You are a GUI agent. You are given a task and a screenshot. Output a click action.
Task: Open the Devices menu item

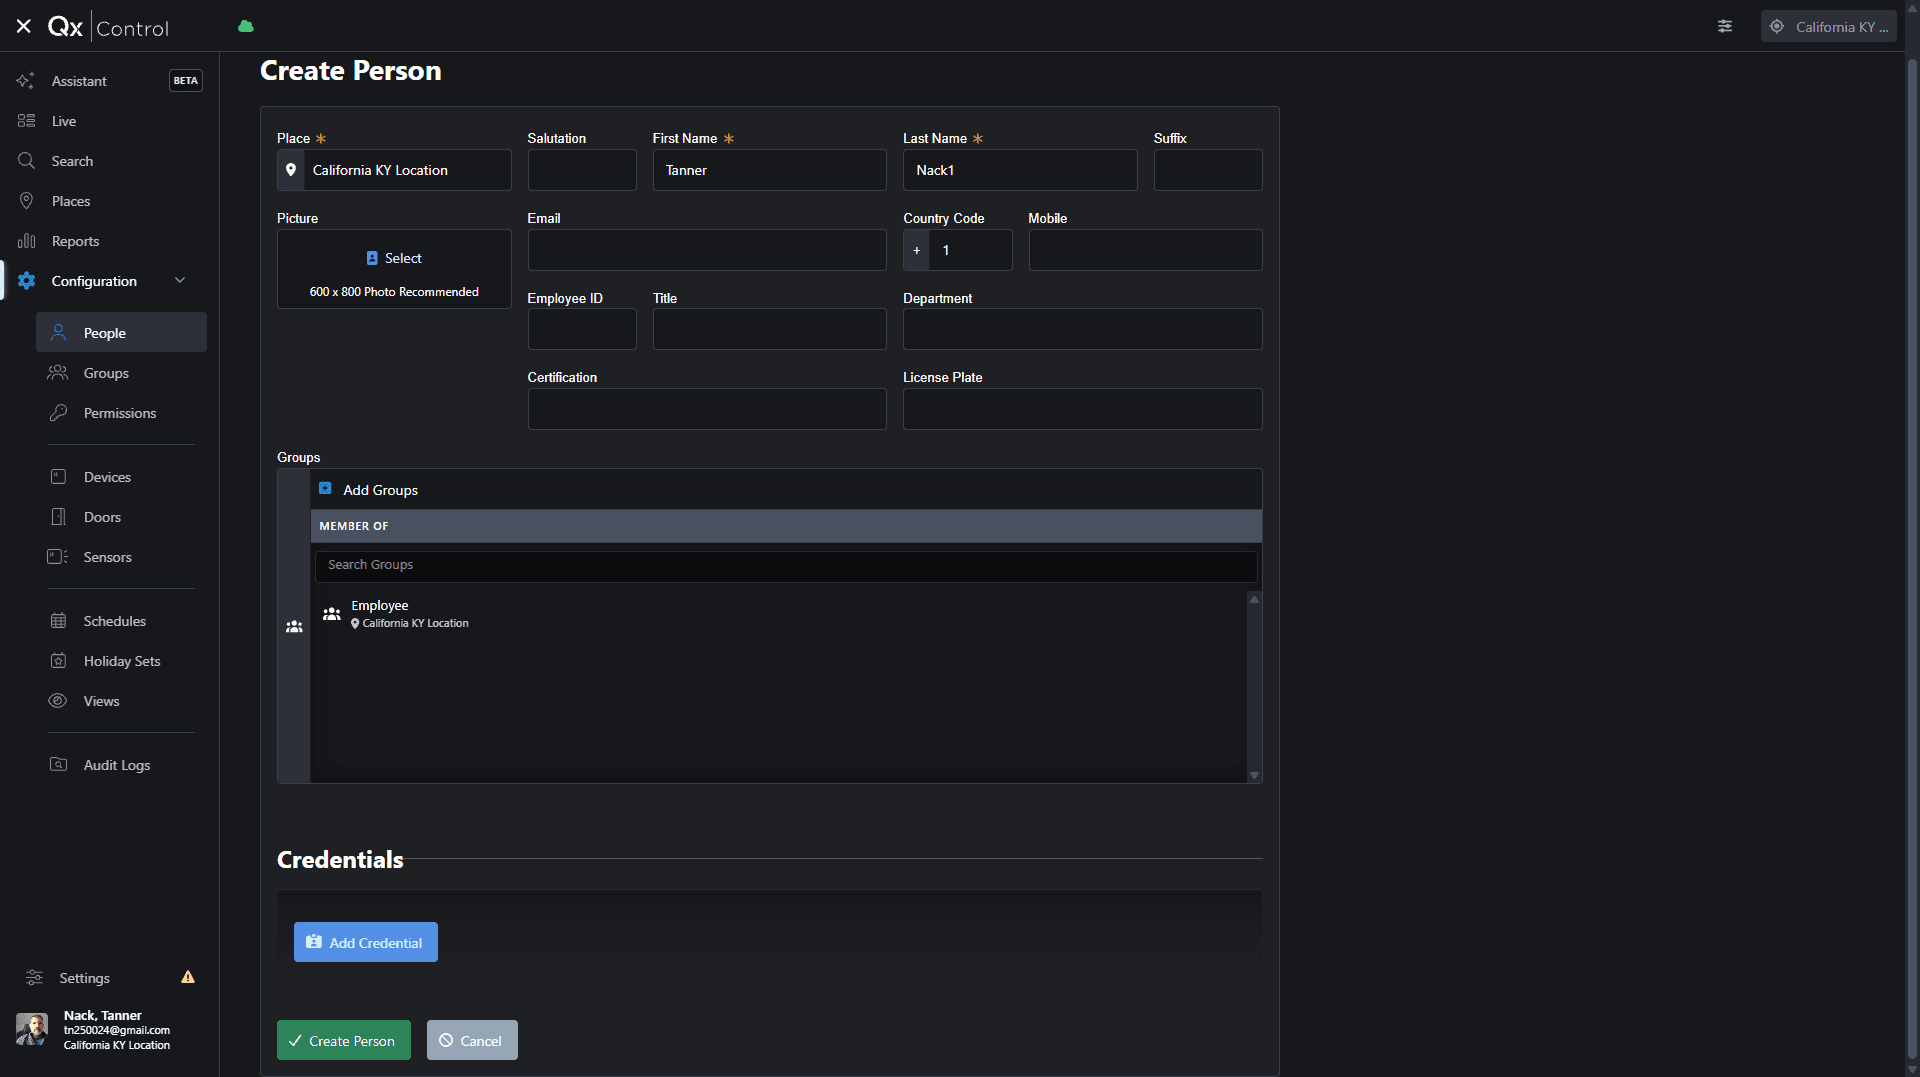pyautogui.click(x=121, y=477)
